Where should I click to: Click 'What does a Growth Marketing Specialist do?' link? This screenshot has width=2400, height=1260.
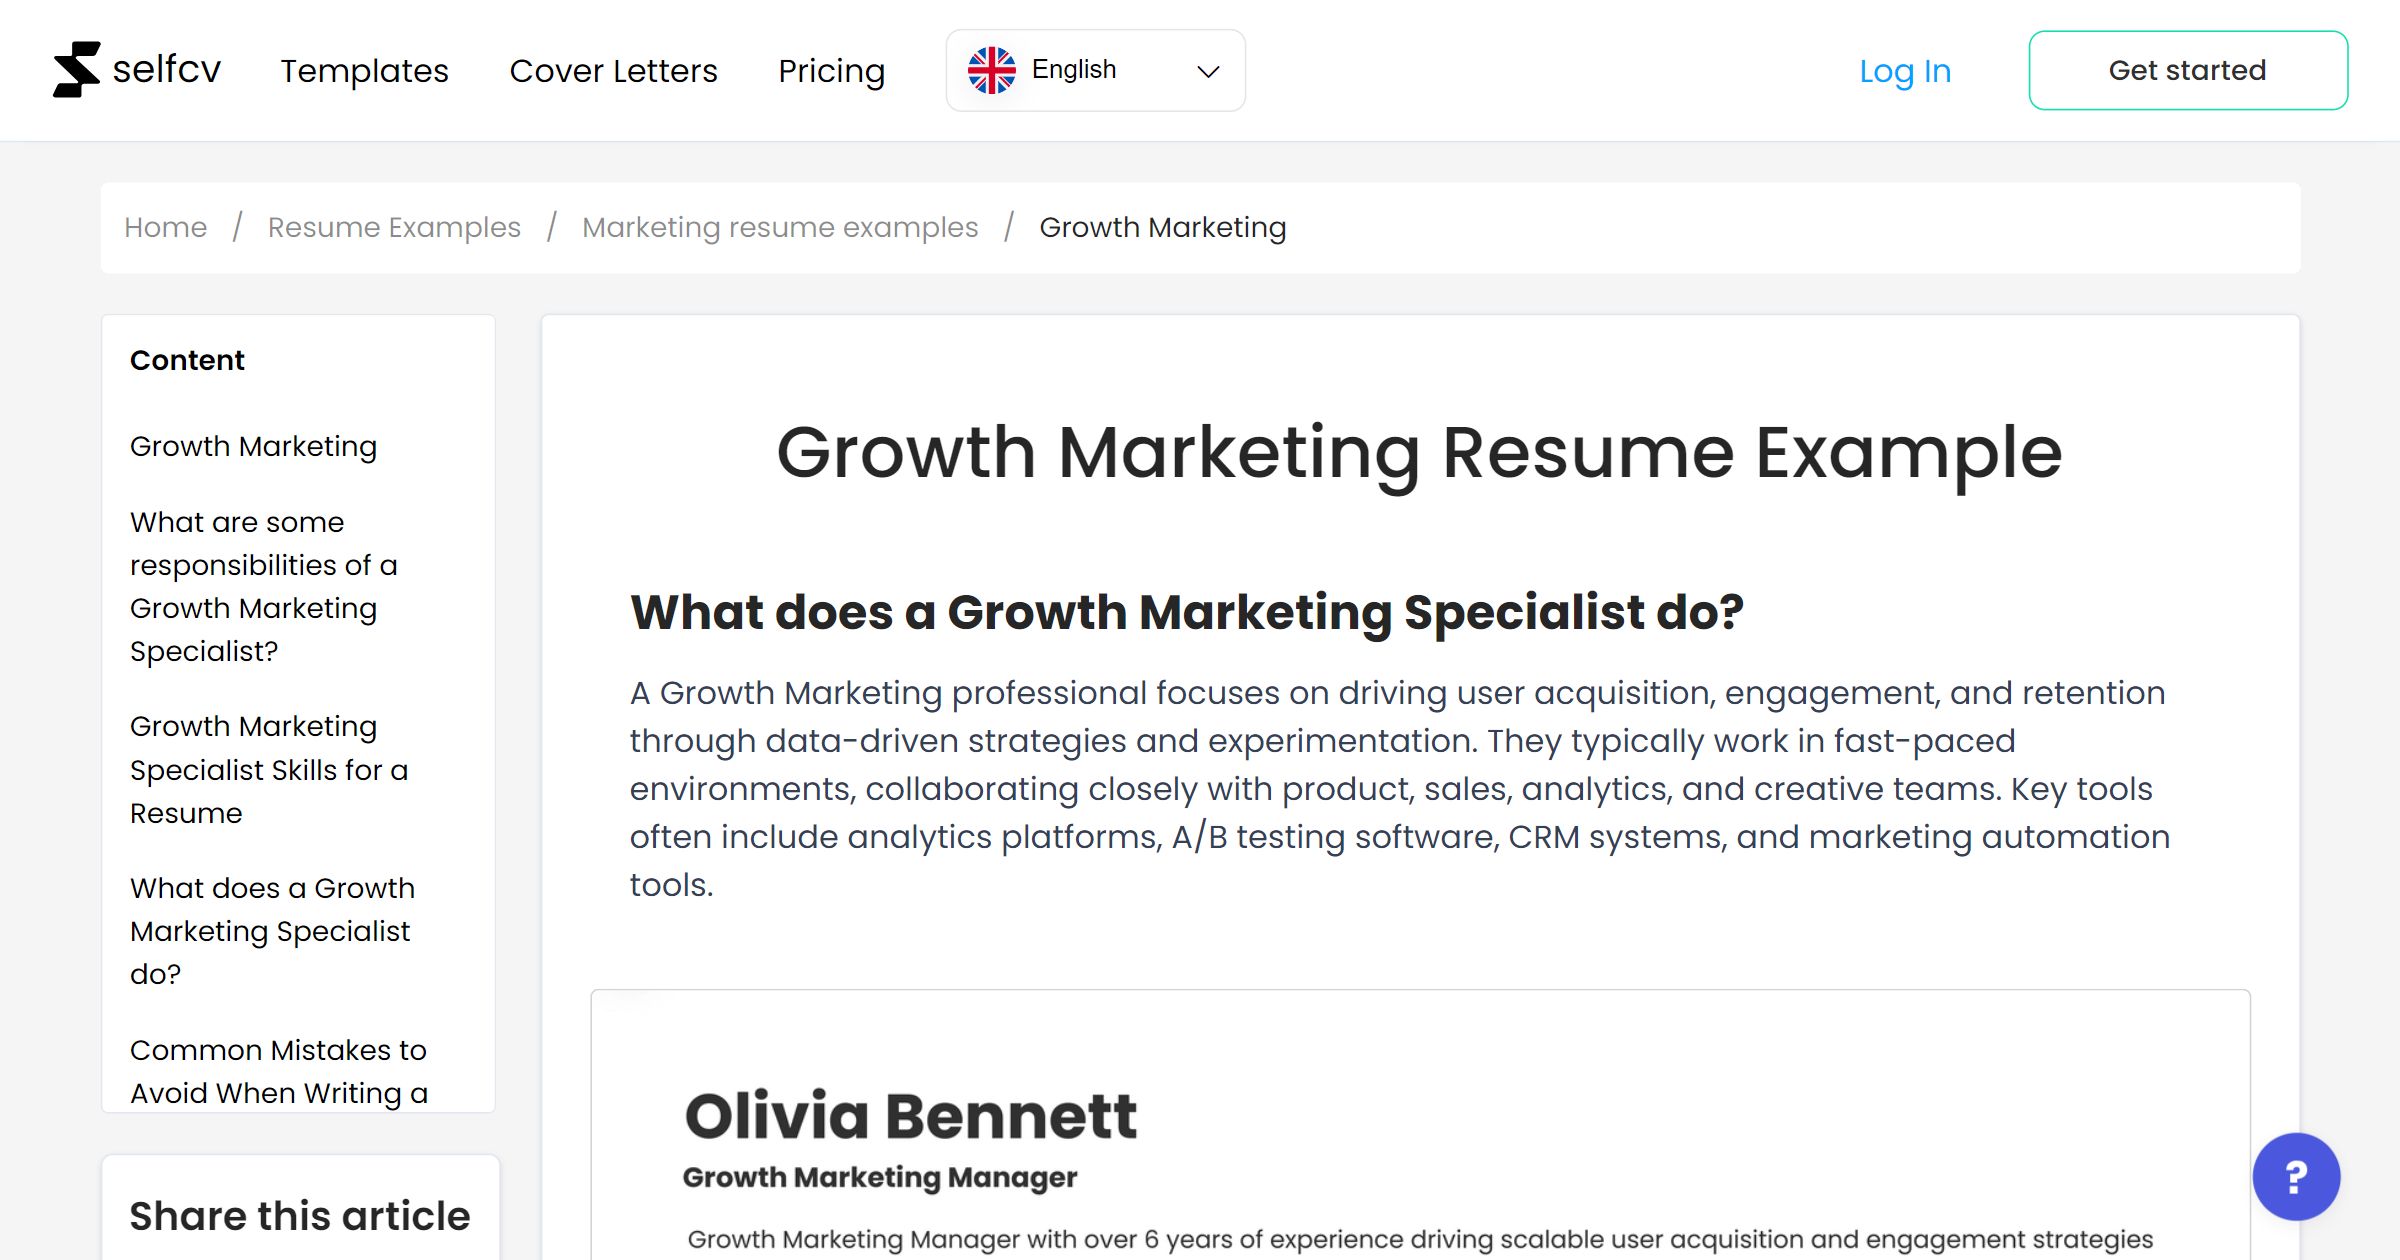coord(271,931)
